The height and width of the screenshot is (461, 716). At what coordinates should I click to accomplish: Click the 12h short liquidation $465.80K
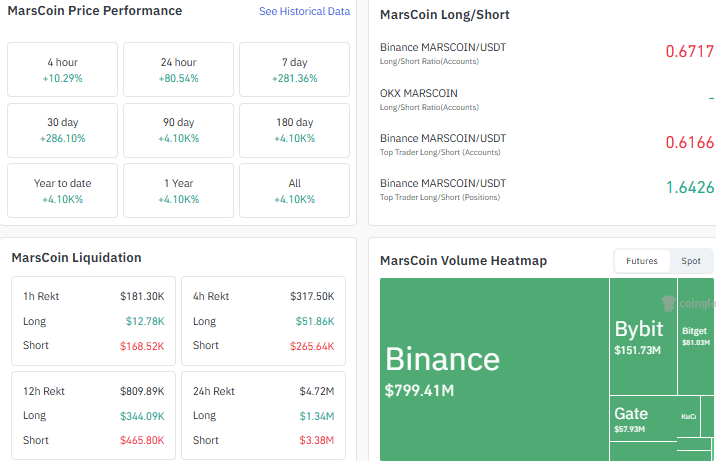click(142, 440)
